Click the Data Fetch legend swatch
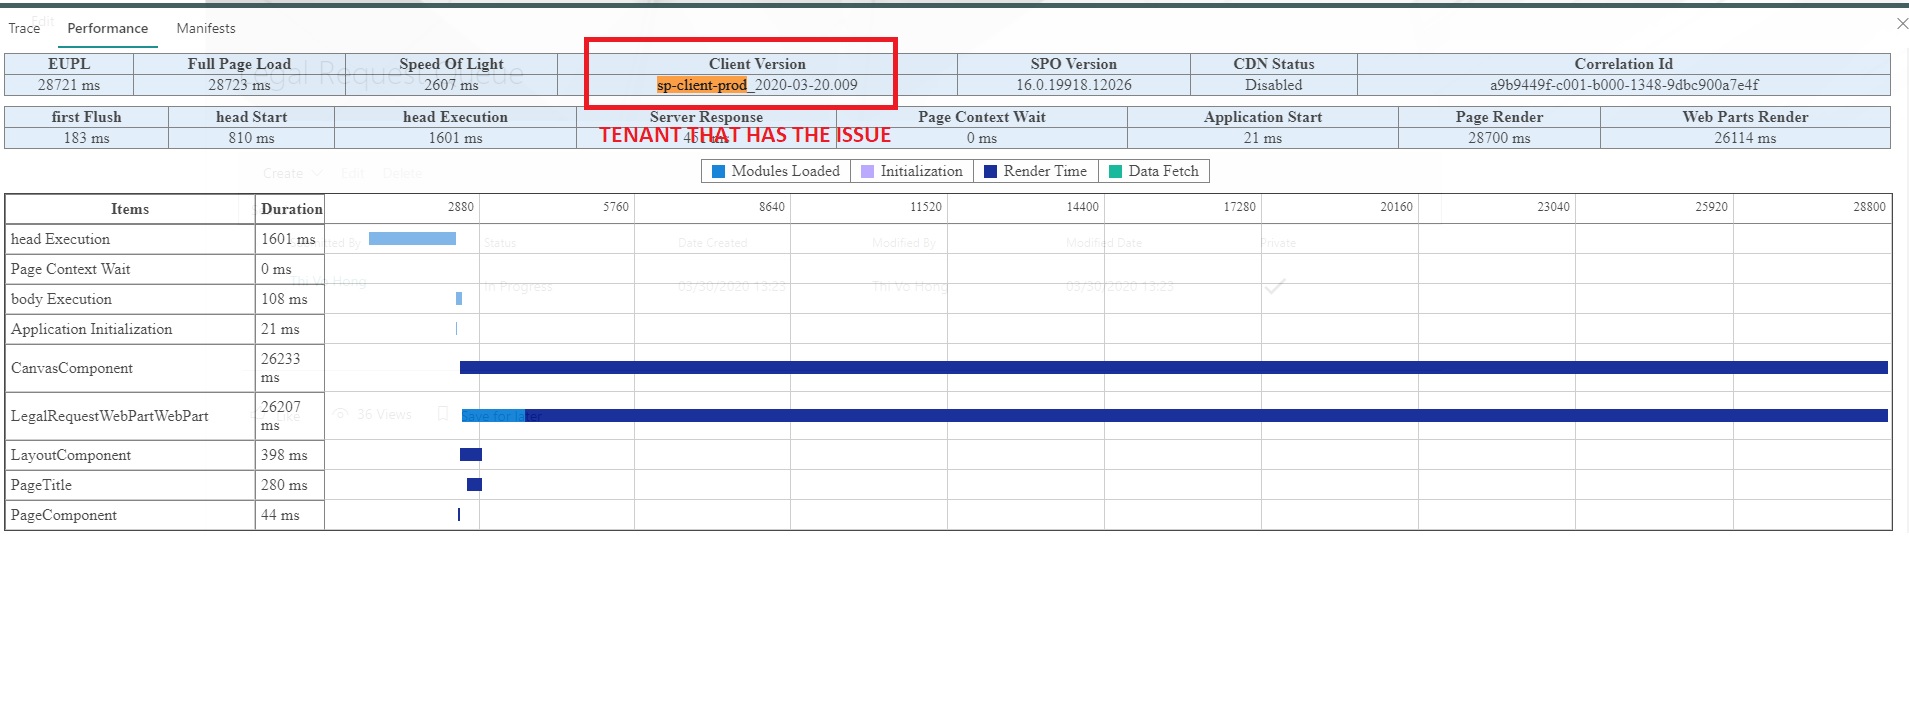 (1115, 172)
